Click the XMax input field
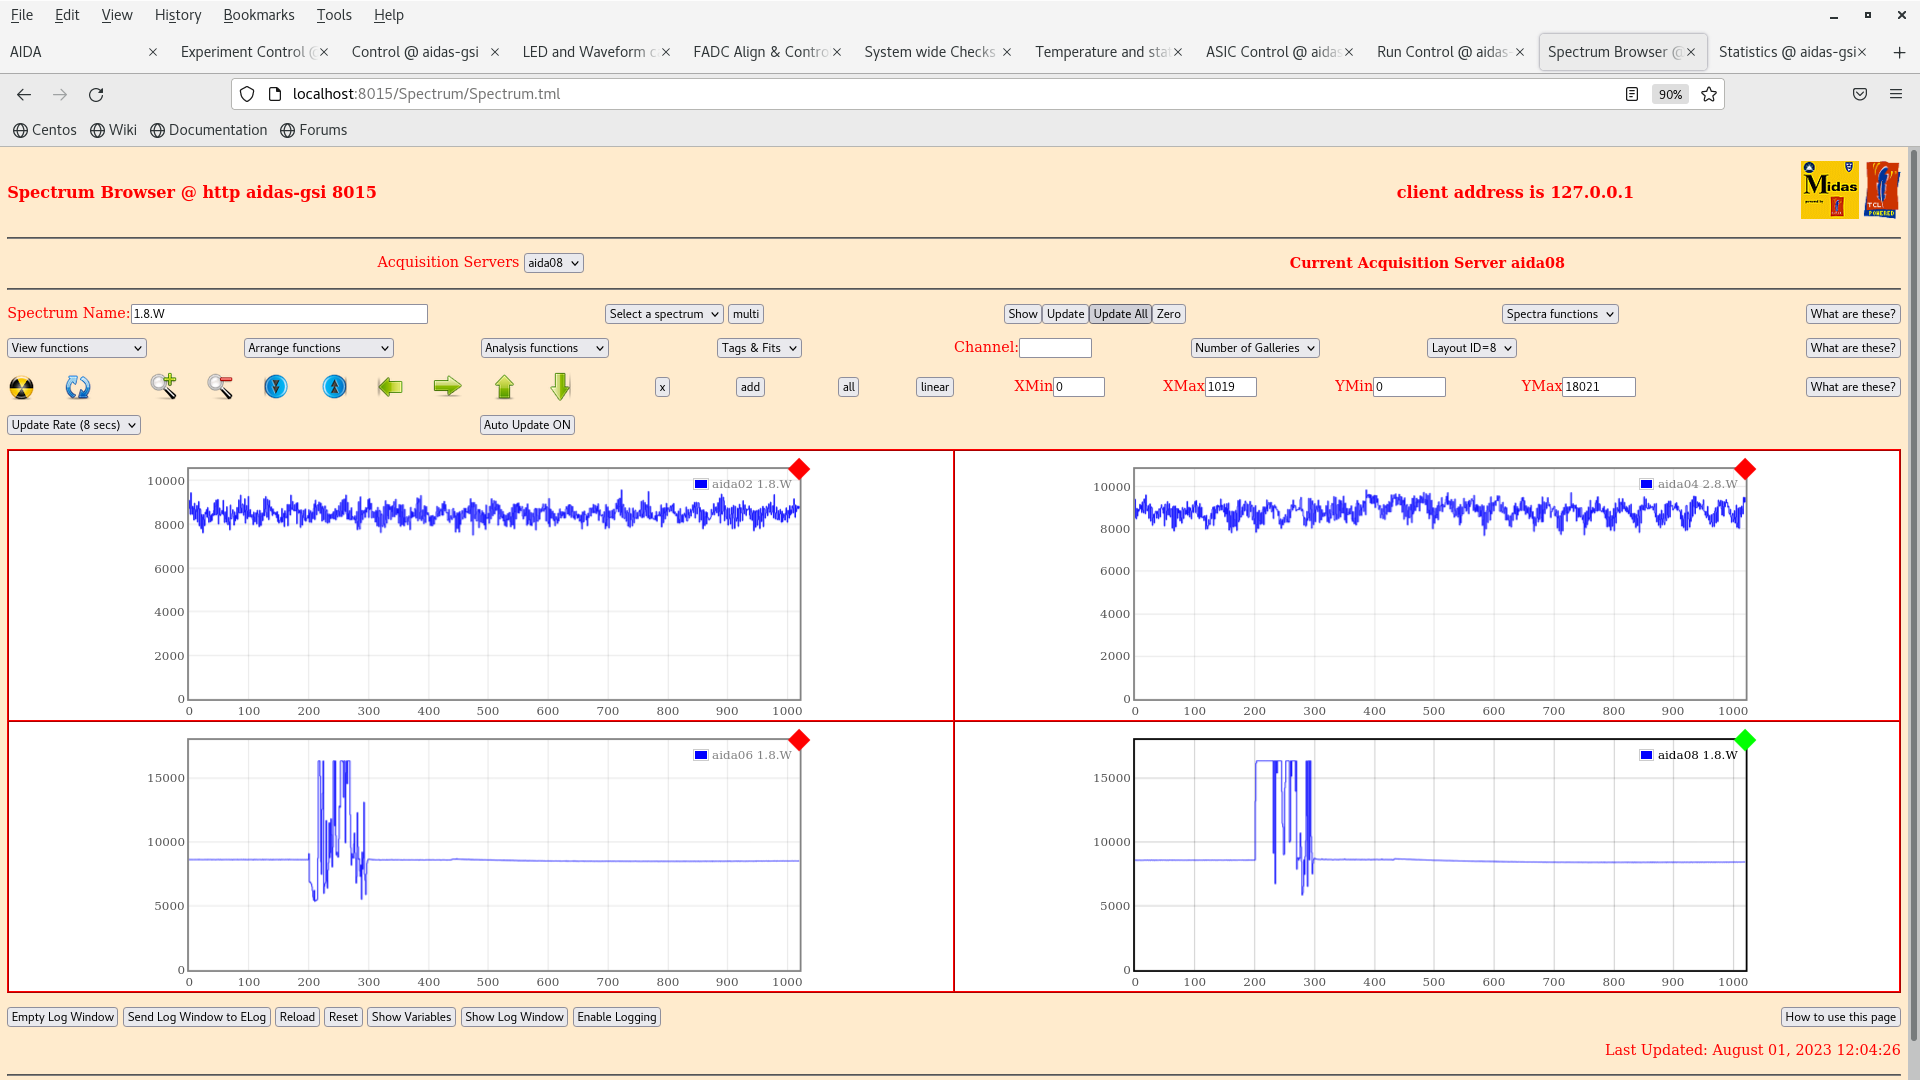This screenshot has height=1080, width=1920. tap(1230, 387)
